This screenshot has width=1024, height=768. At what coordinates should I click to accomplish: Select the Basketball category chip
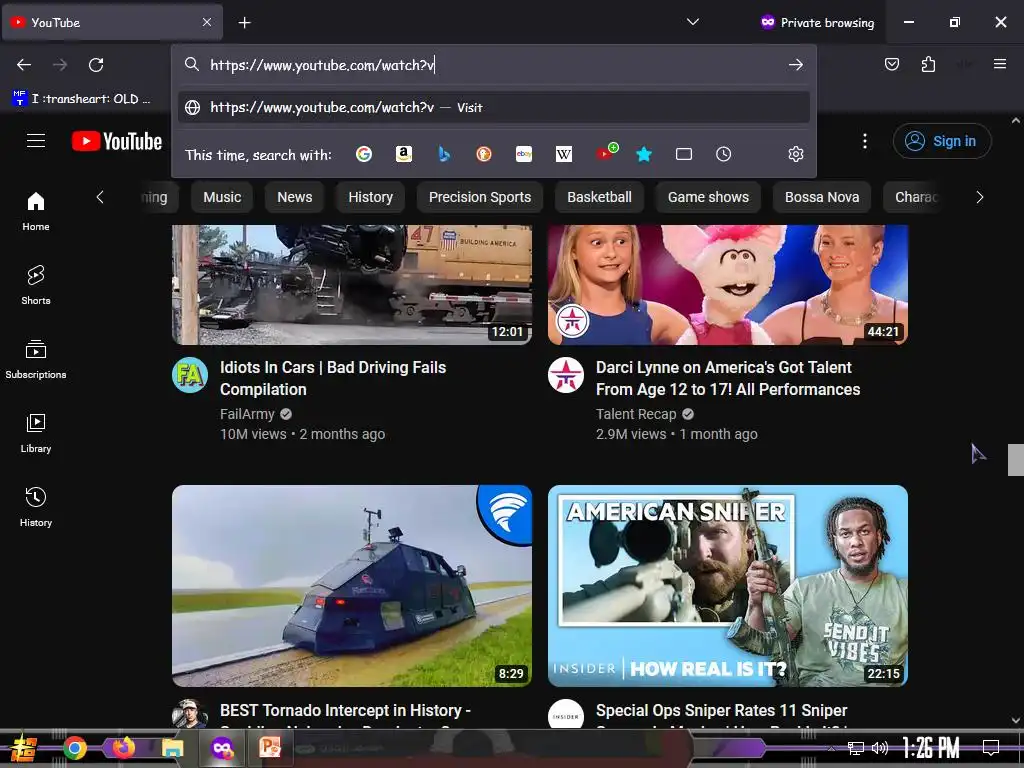tap(599, 197)
